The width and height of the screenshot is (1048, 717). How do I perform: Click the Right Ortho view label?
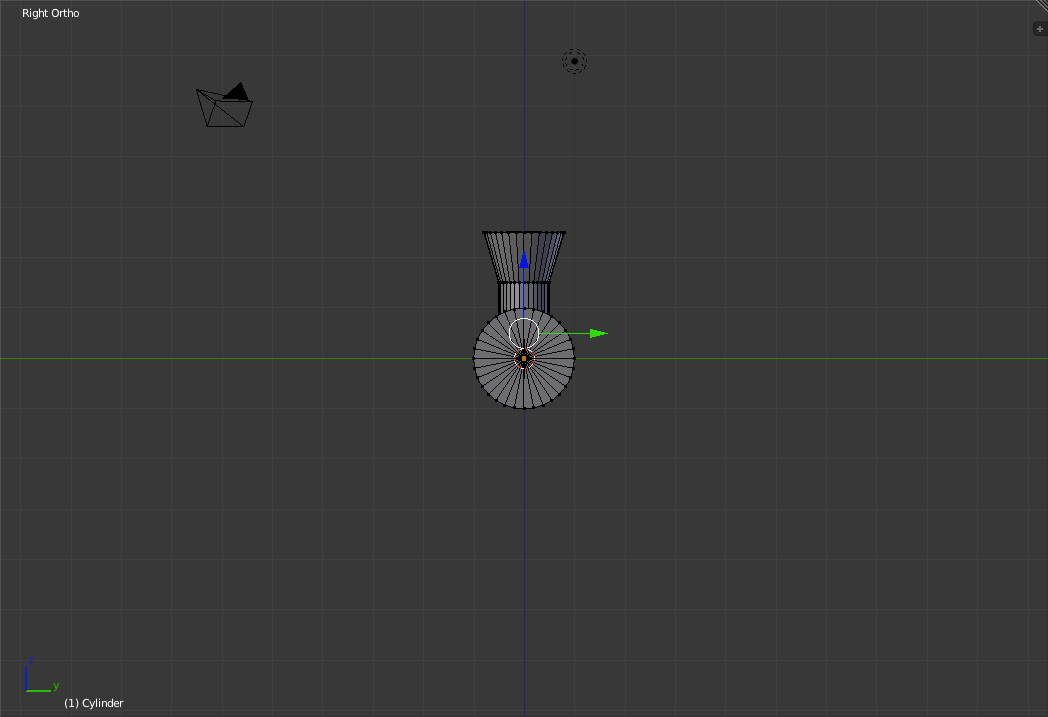51,13
